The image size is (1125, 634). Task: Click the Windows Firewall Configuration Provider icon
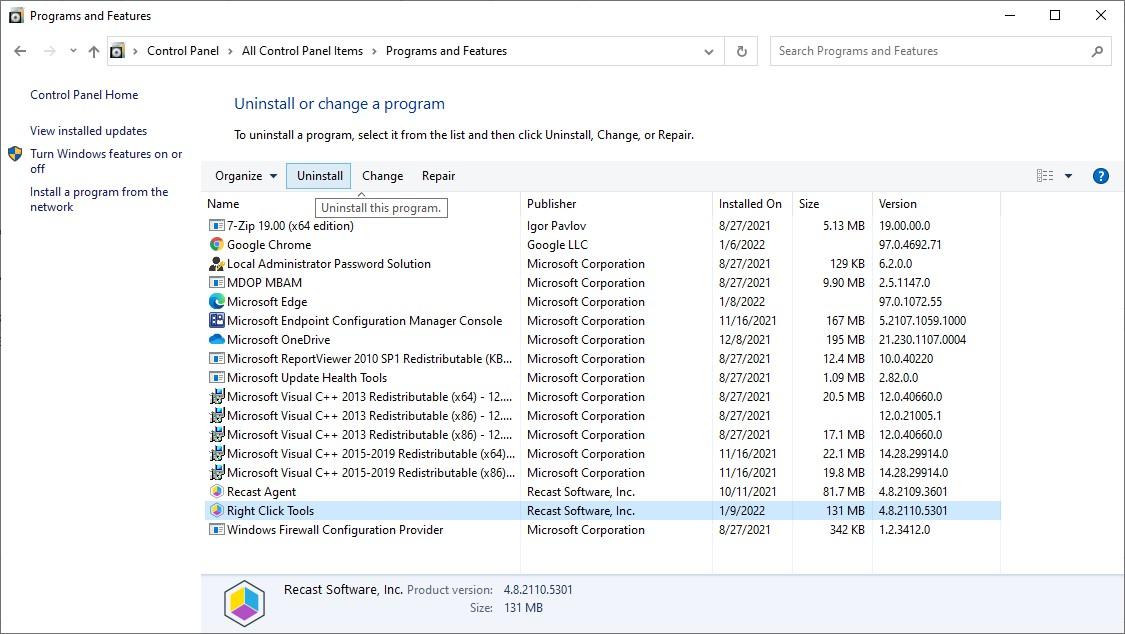click(217, 529)
